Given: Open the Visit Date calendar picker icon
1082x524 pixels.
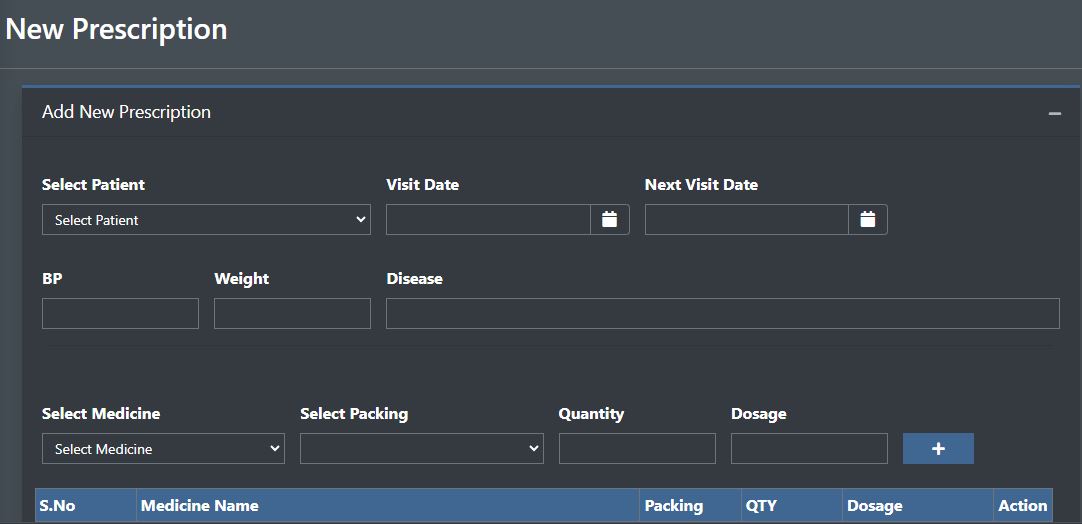Looking at the screenshot, I should coord(609,220).
